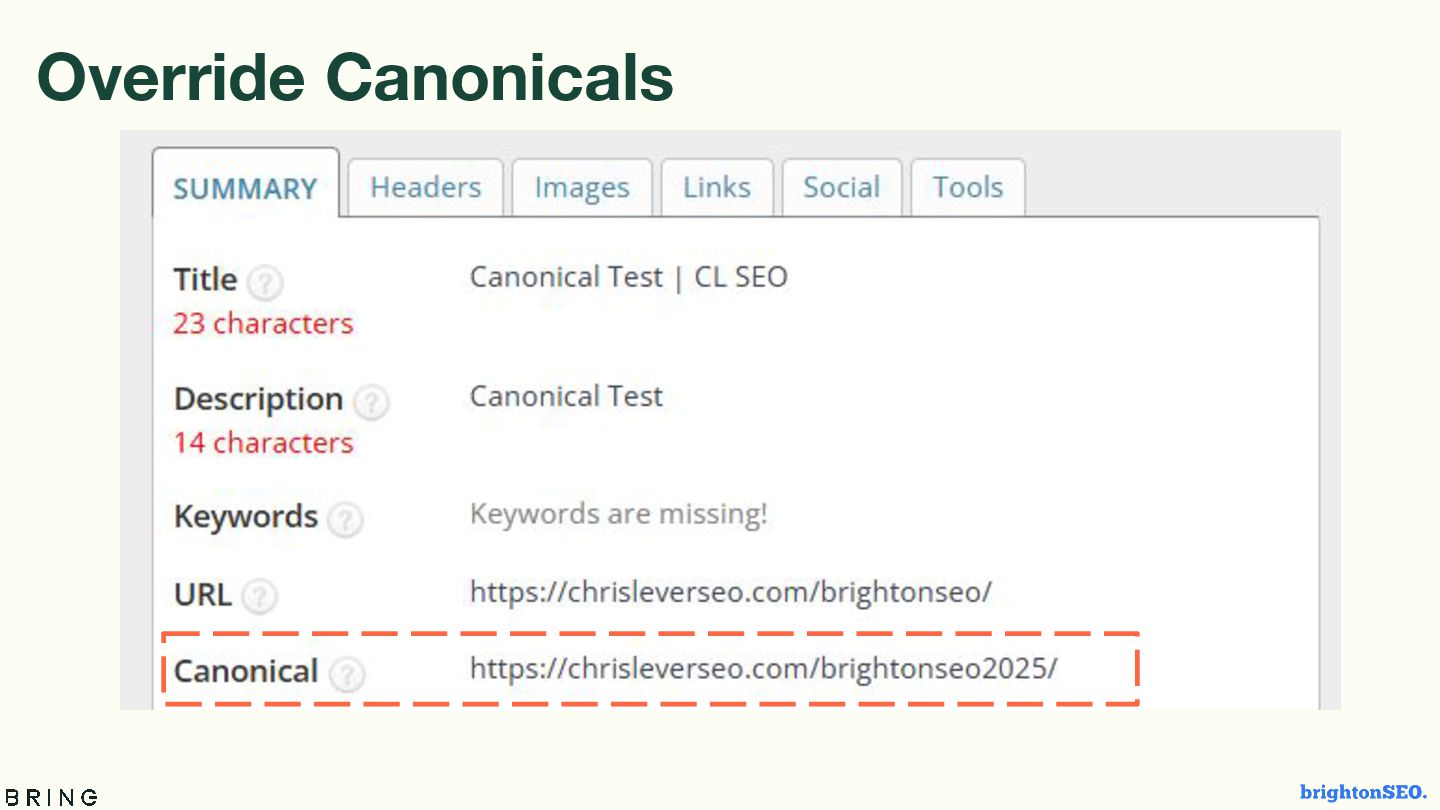Image resolution: width=1440 pixels, height=810 pixels.
Task: Click the help icon beside Canonical
Action: coord(347,674)
